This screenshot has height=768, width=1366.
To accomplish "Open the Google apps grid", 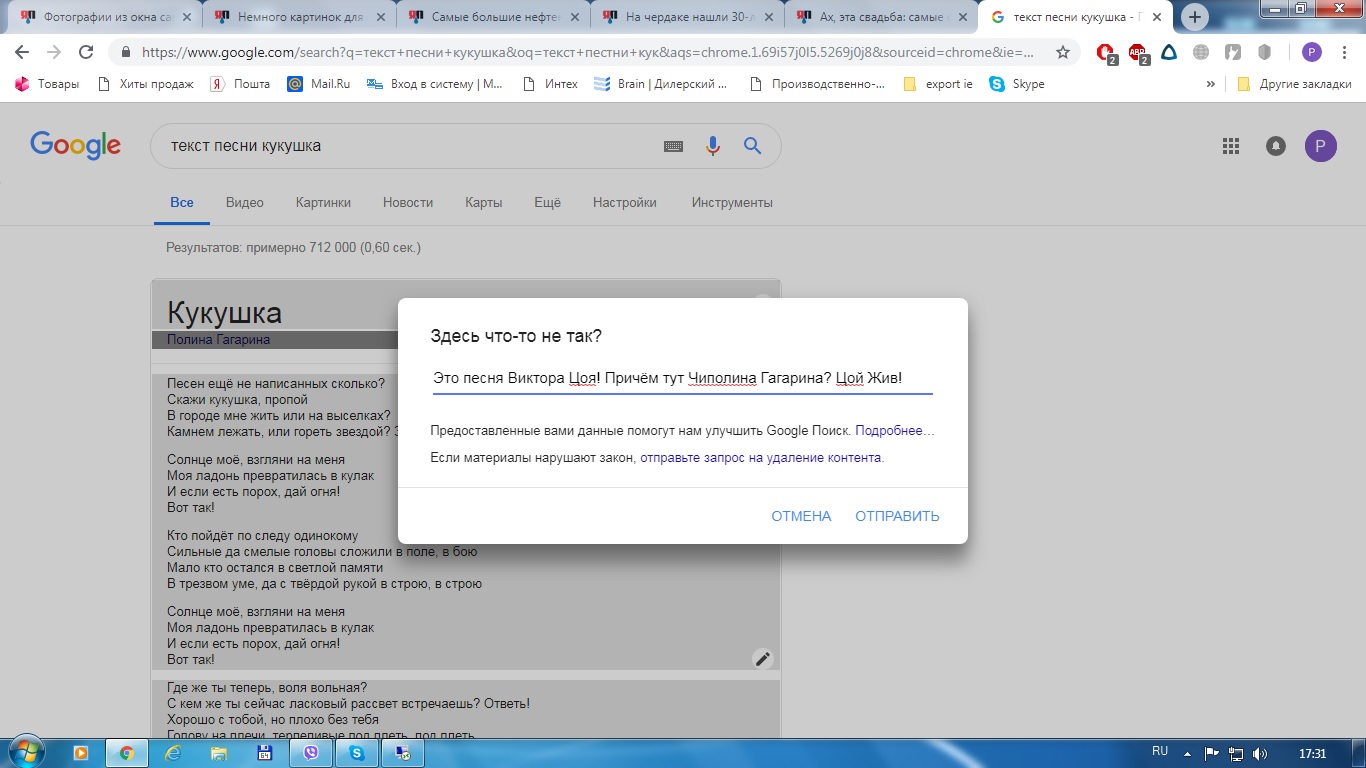I will pos(1231,146).
